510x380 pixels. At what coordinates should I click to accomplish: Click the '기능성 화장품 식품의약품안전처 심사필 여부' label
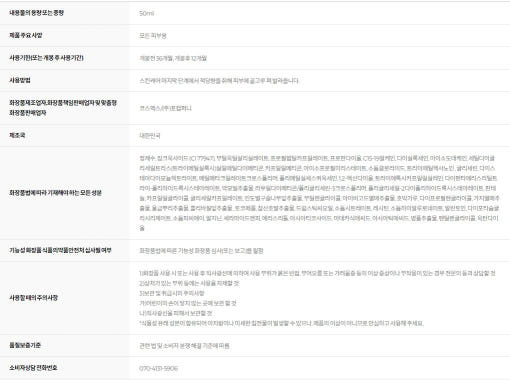coord(60,250)
